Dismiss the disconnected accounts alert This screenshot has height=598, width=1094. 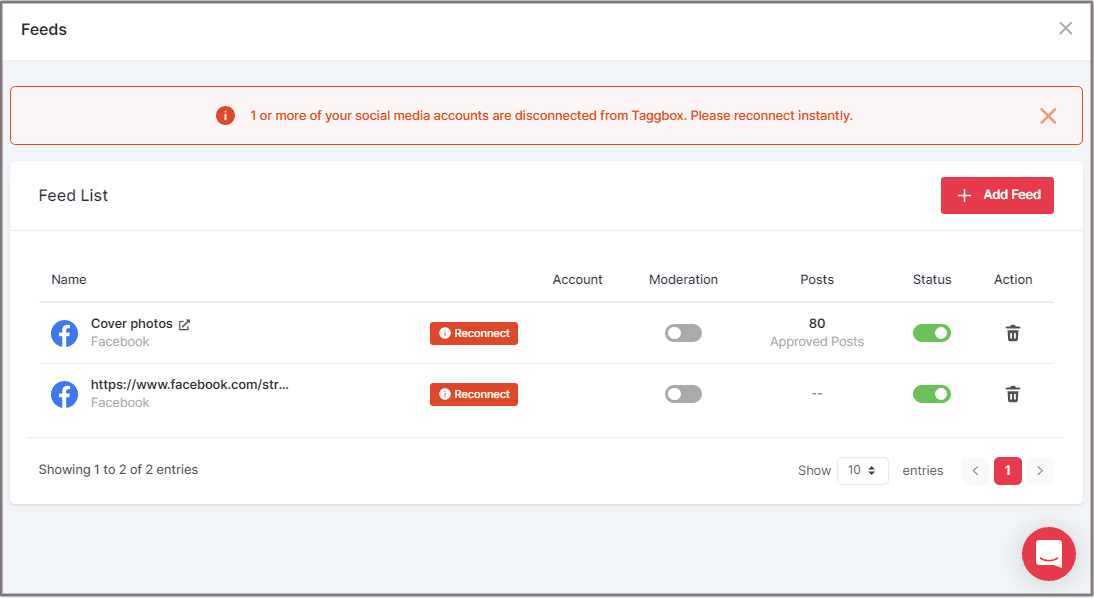tap(1048, 116)
